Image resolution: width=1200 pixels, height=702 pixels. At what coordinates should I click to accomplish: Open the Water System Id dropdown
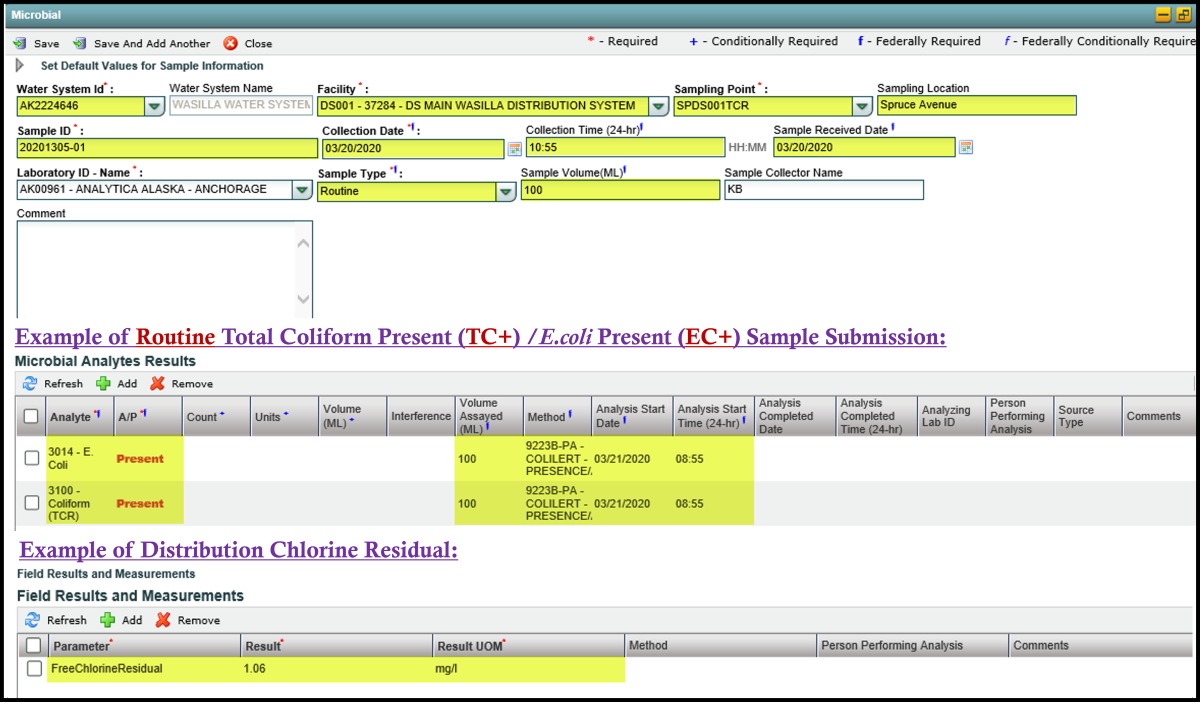click(x=155, y=106)
